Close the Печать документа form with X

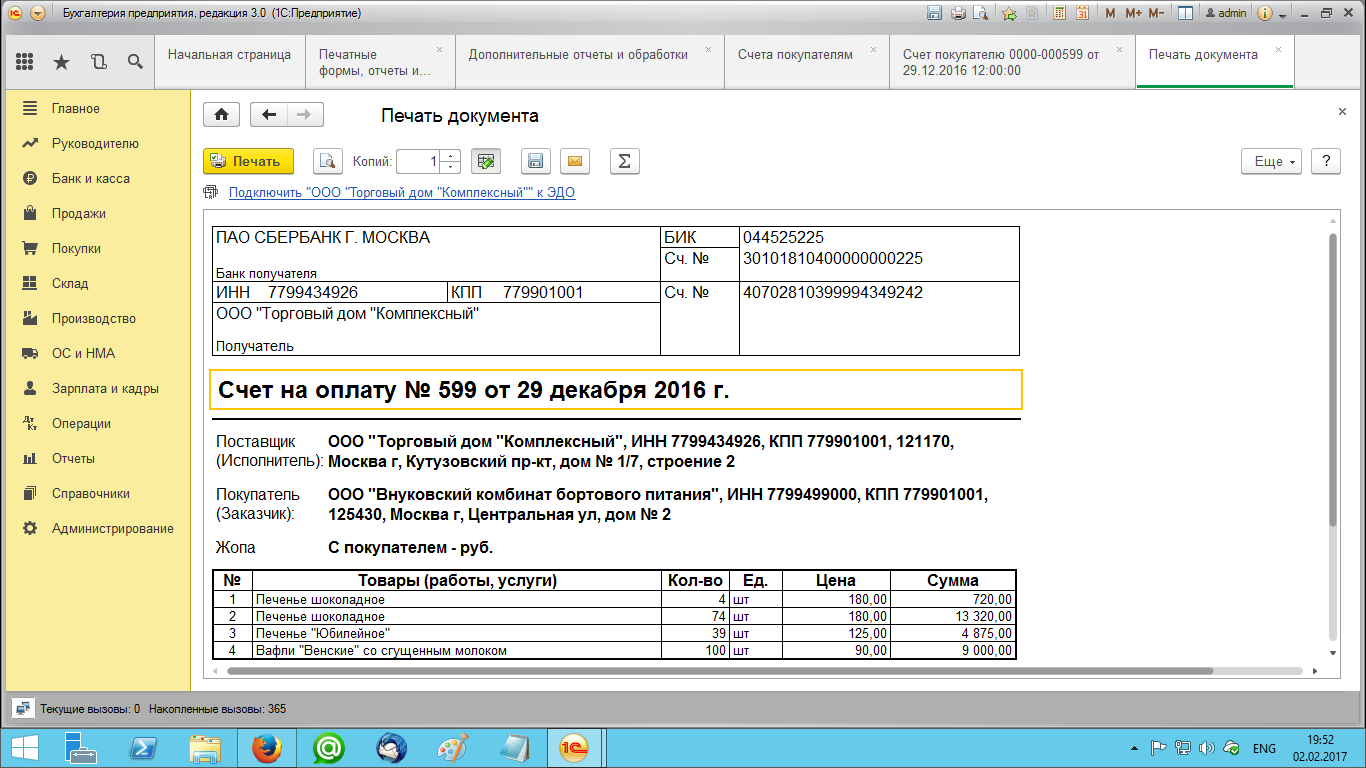tap(1343, 112)
